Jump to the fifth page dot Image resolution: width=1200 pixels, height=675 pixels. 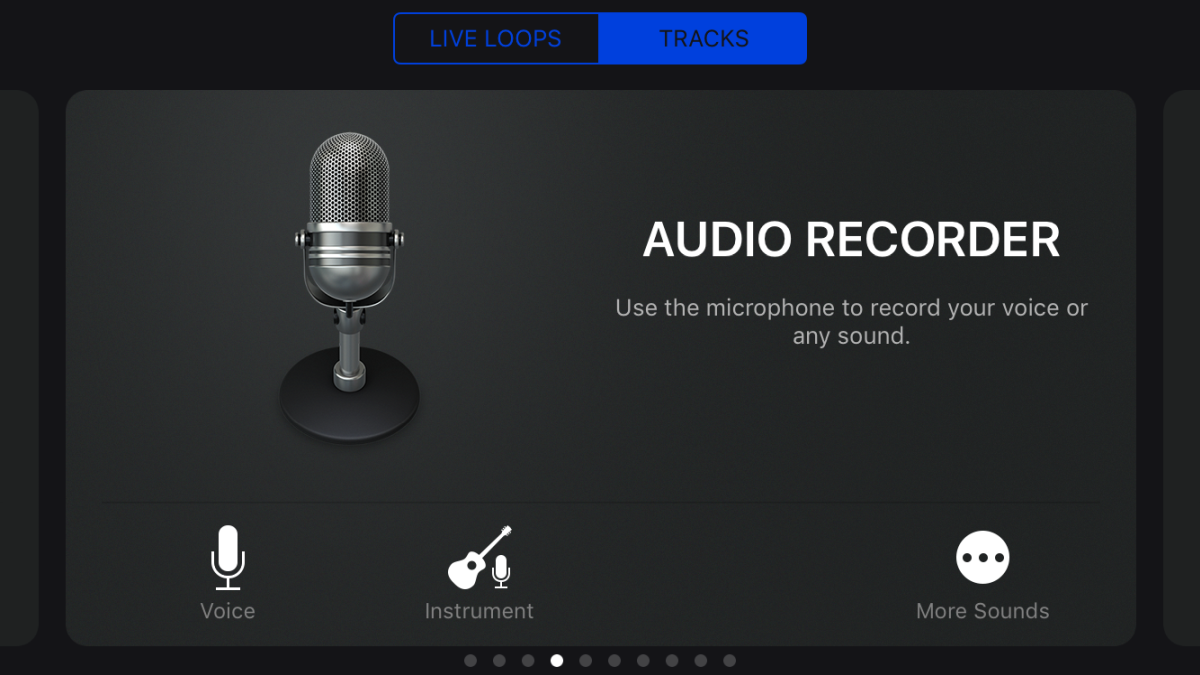(586, 660)
